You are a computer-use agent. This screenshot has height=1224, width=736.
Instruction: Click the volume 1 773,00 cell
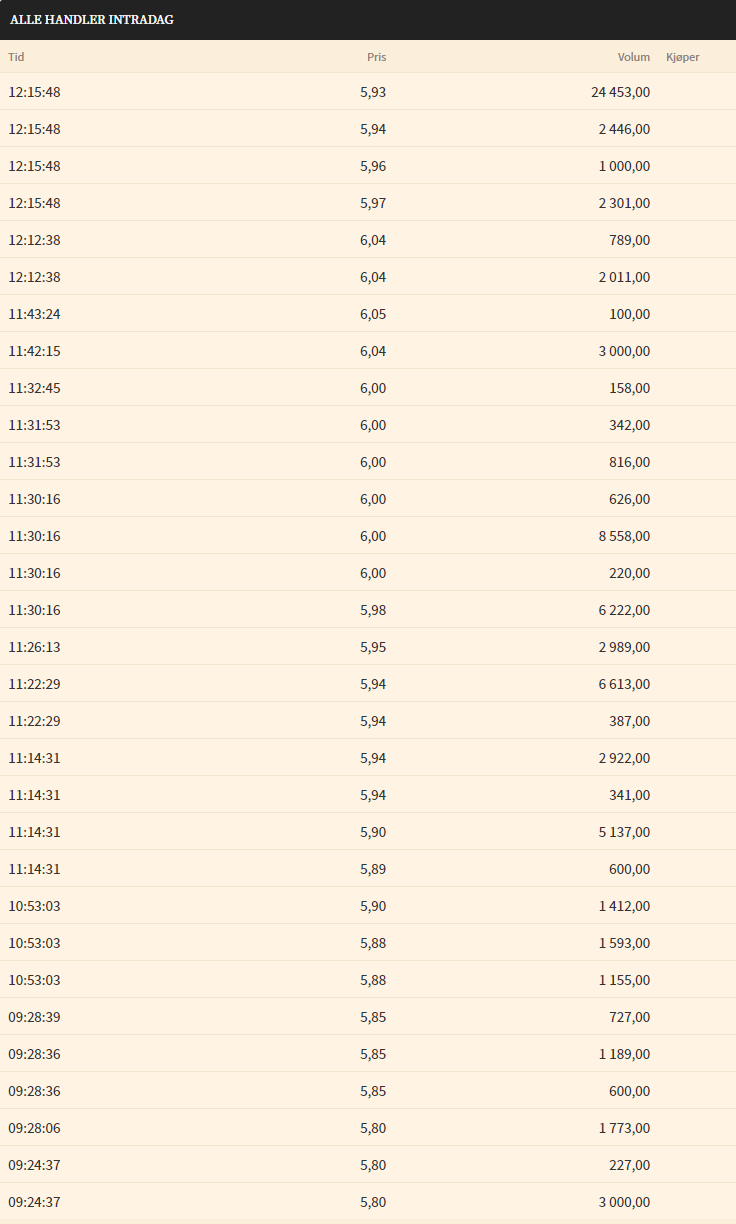point(624,1128)
